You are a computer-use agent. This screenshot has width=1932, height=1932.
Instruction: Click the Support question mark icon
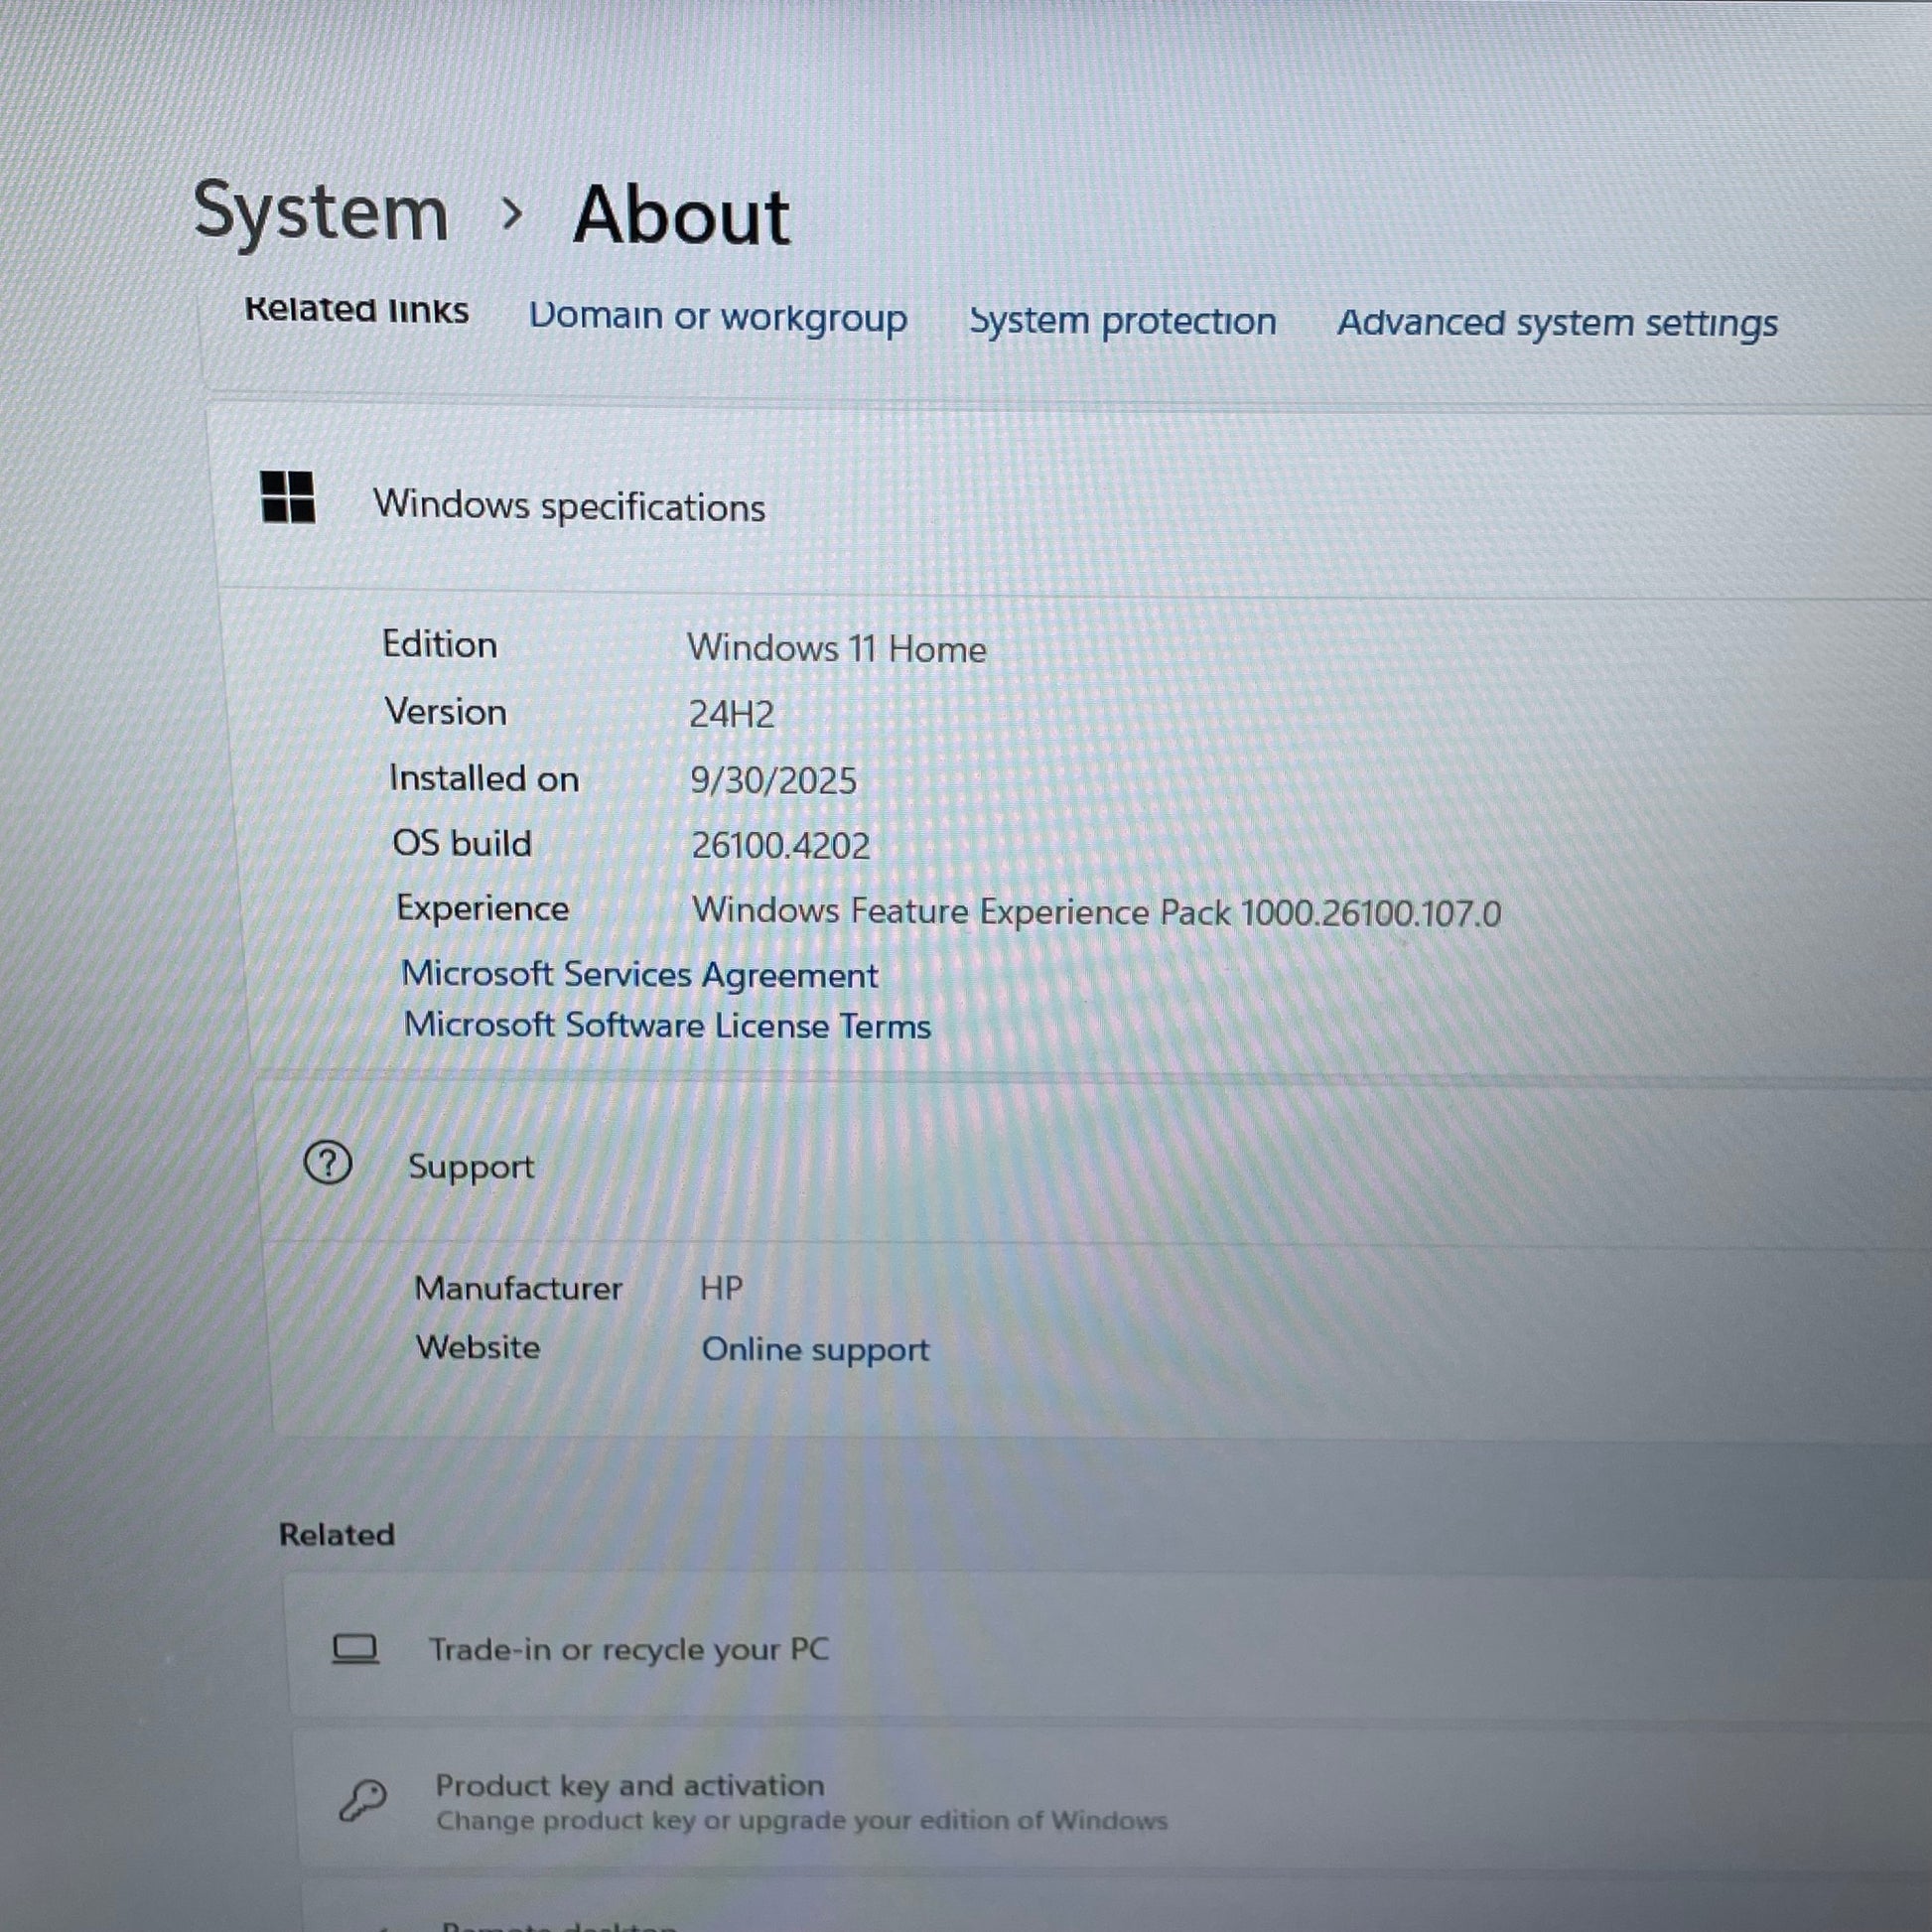click(327, 1163)
